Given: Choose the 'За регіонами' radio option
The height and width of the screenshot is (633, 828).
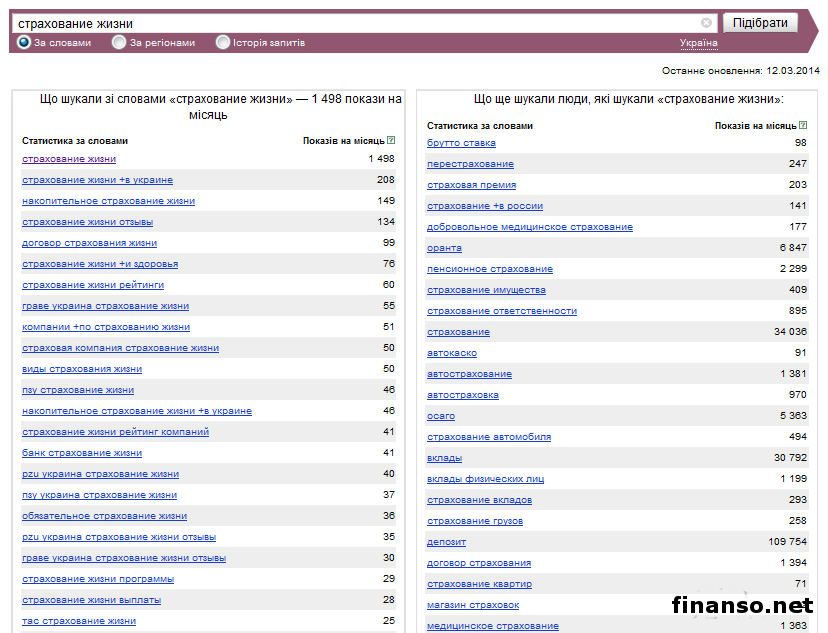Looking at the screenshot, I should pyautogui.click(x=119, y=43).
